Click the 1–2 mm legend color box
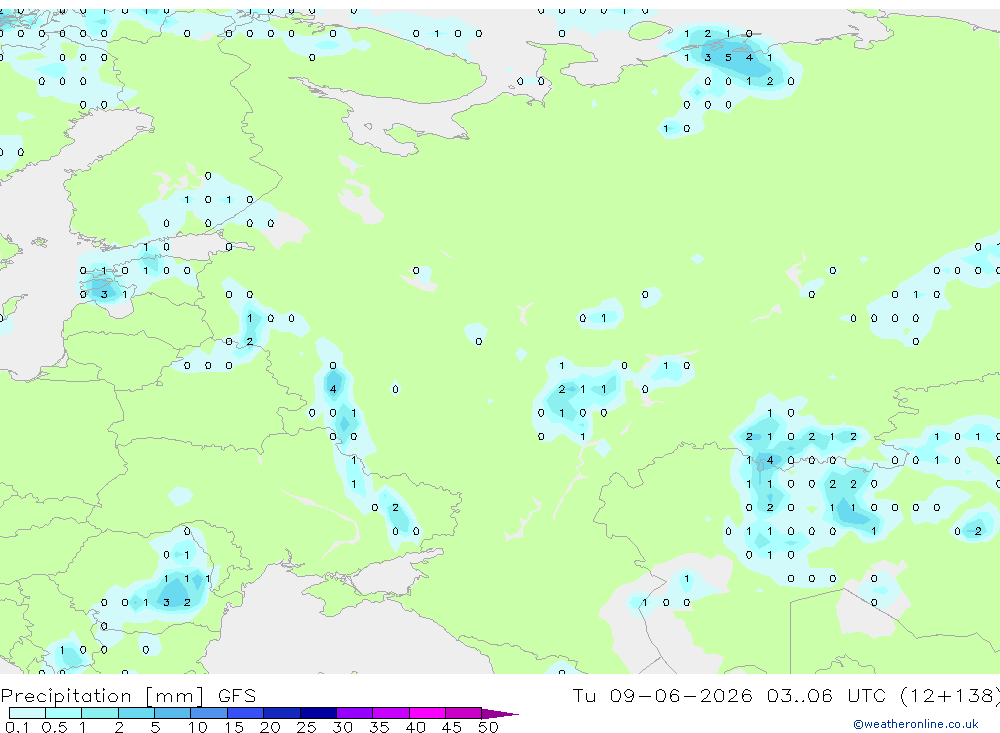Viewport: 1000px width, 733px height. pos(100,713)
